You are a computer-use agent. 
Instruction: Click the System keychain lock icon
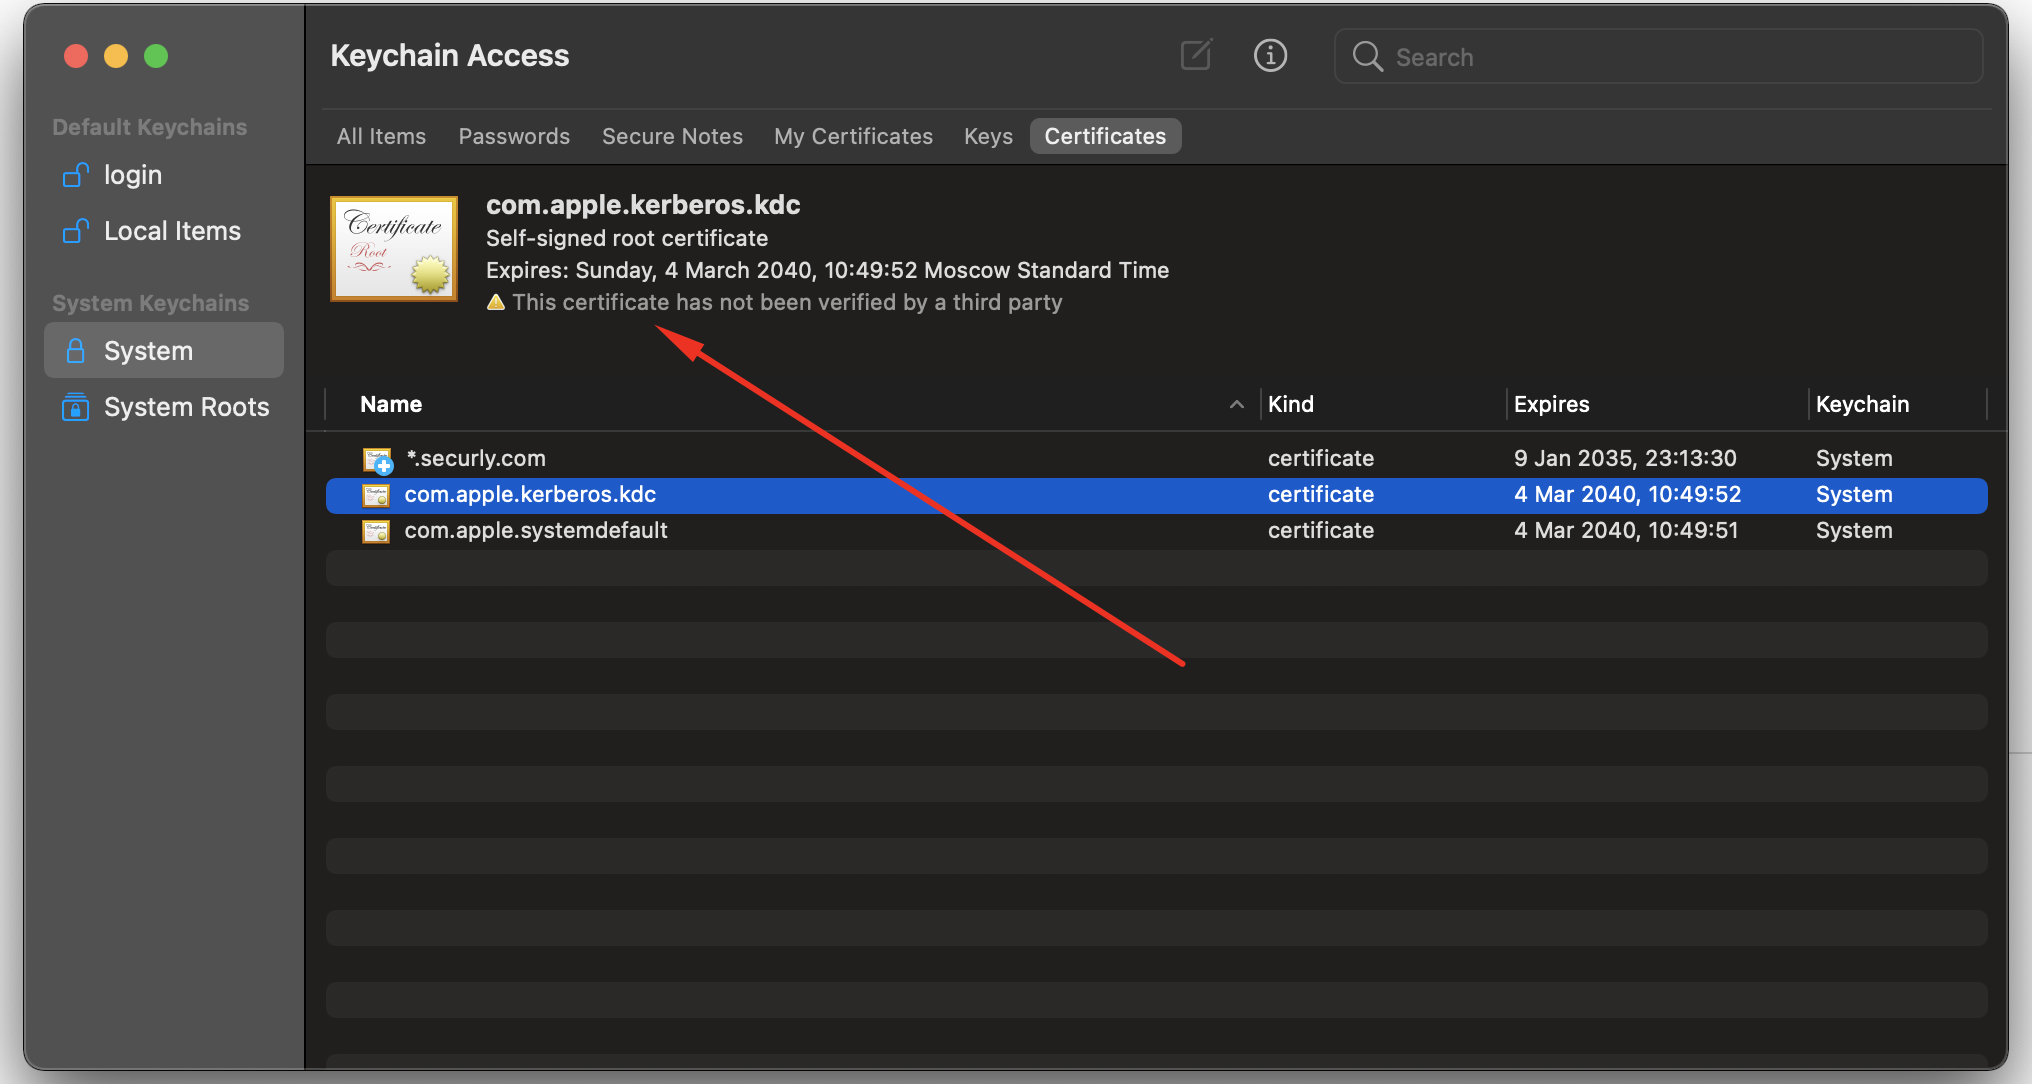point(75,351)
